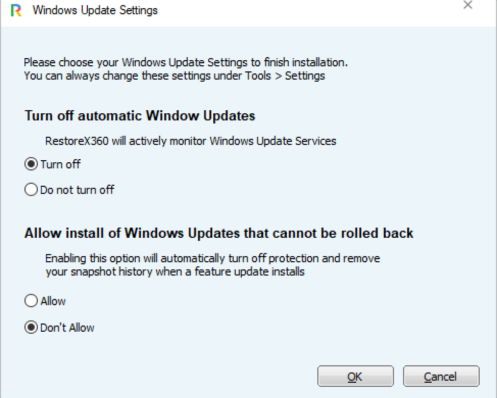The height and width of the screenshot is (398, 497).
Task: Select the Turn off radio circle
Action: pos(31,164)
